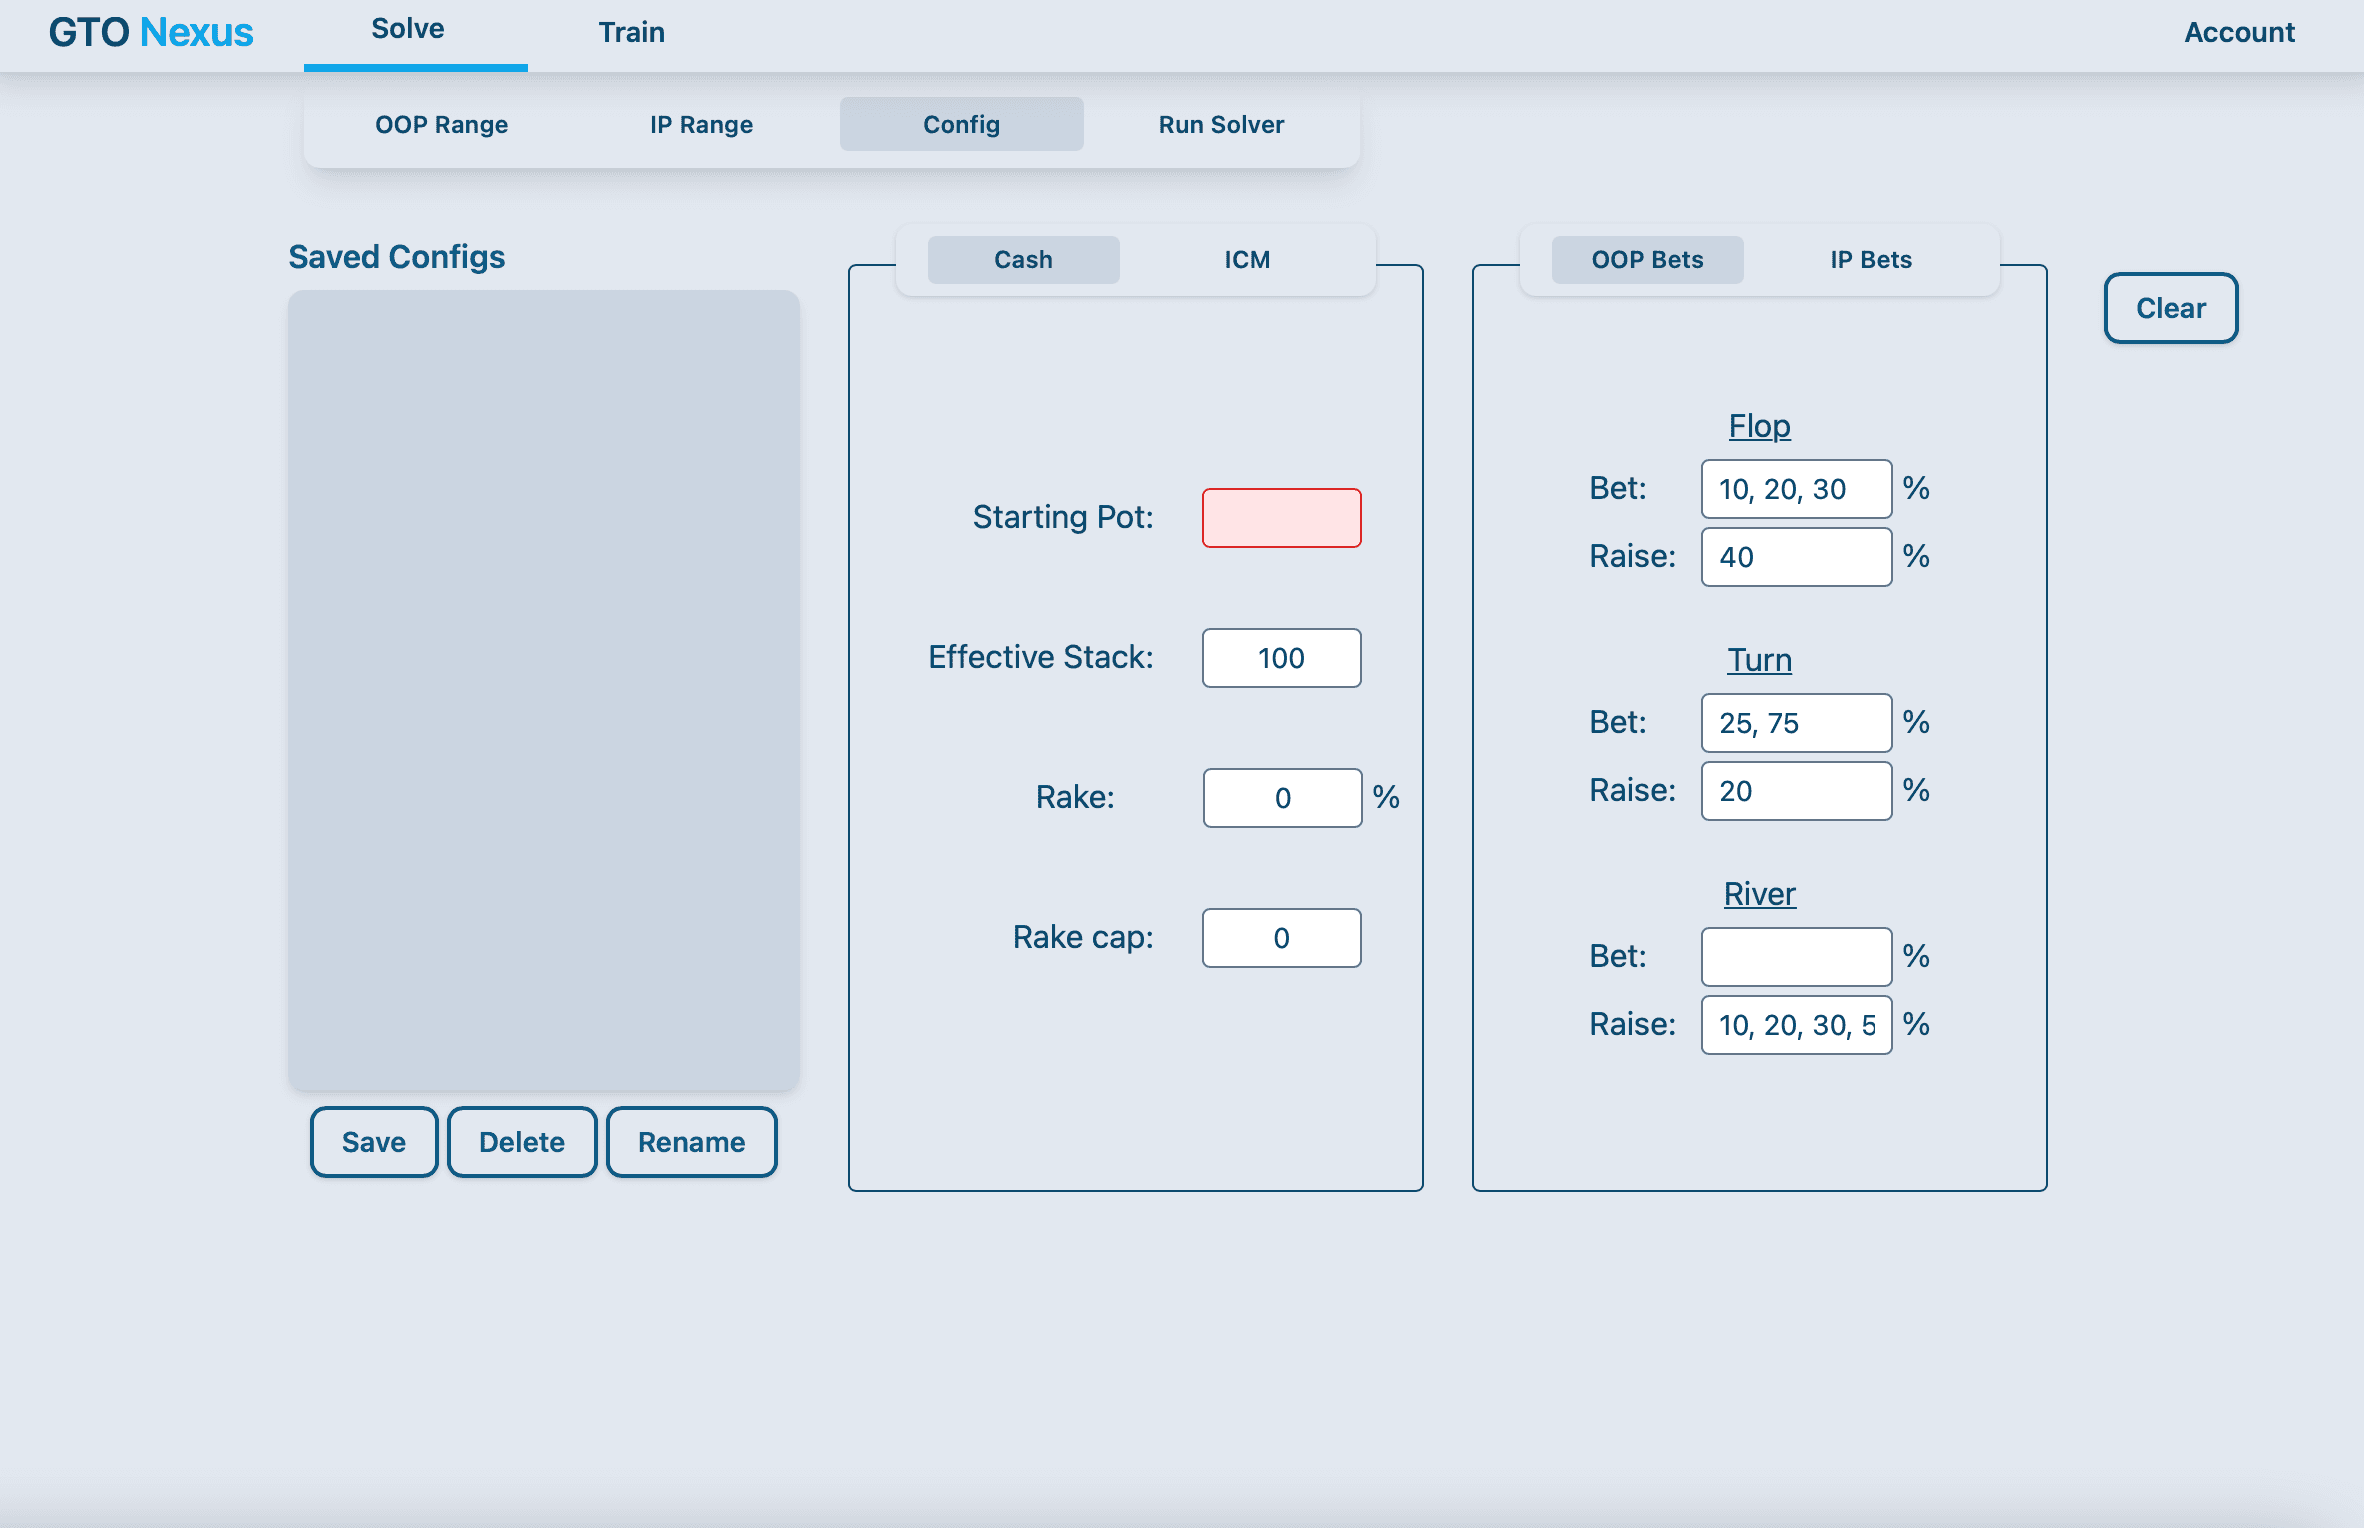Switch to the Train tab
This screenshot has height=1528, width=2364.
631,32
